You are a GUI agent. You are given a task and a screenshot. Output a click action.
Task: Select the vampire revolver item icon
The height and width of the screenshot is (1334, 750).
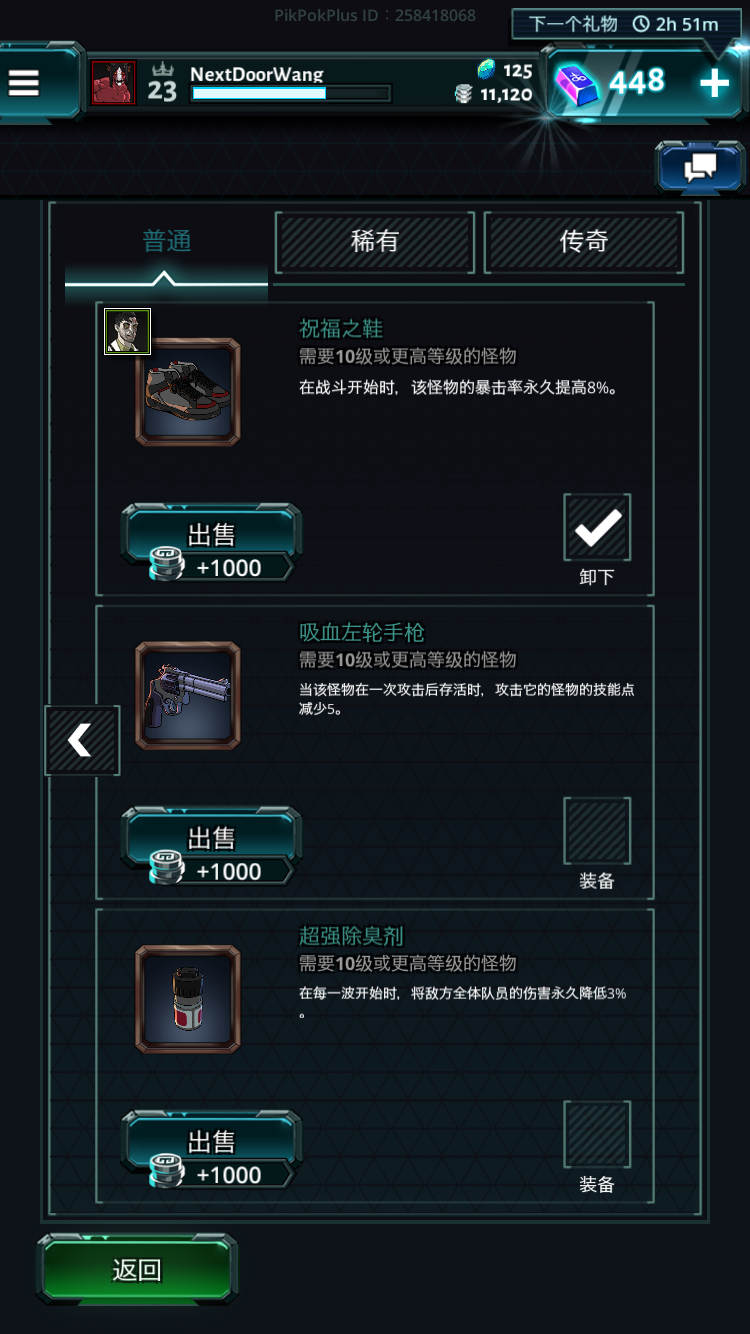click(188, 696)
